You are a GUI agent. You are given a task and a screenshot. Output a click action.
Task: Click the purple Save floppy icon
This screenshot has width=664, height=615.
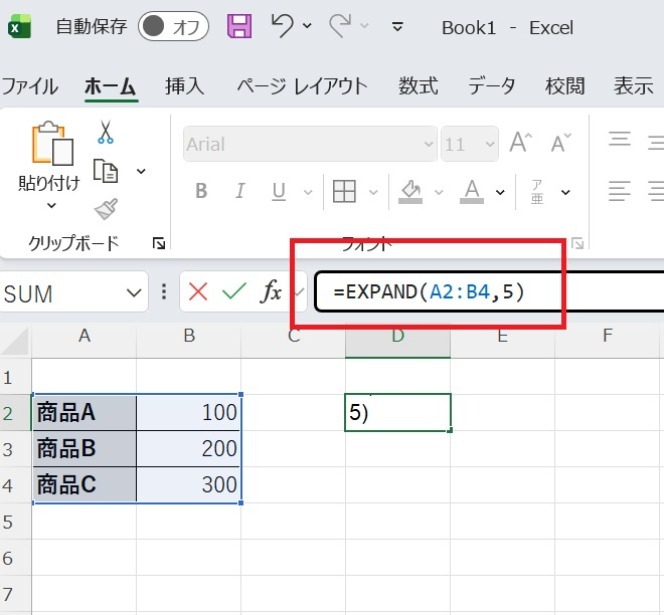coord(240,26)
